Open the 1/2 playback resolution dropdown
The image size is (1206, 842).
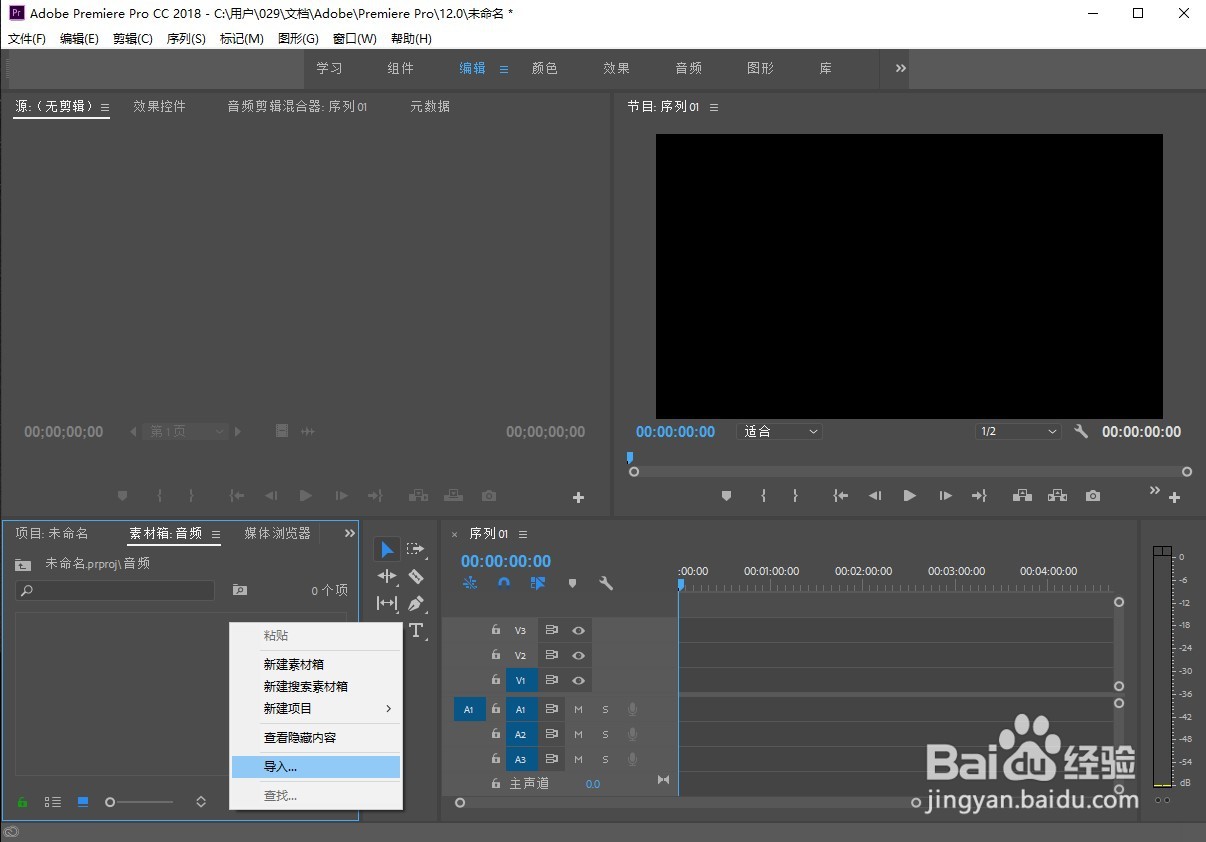(1017, 431)
